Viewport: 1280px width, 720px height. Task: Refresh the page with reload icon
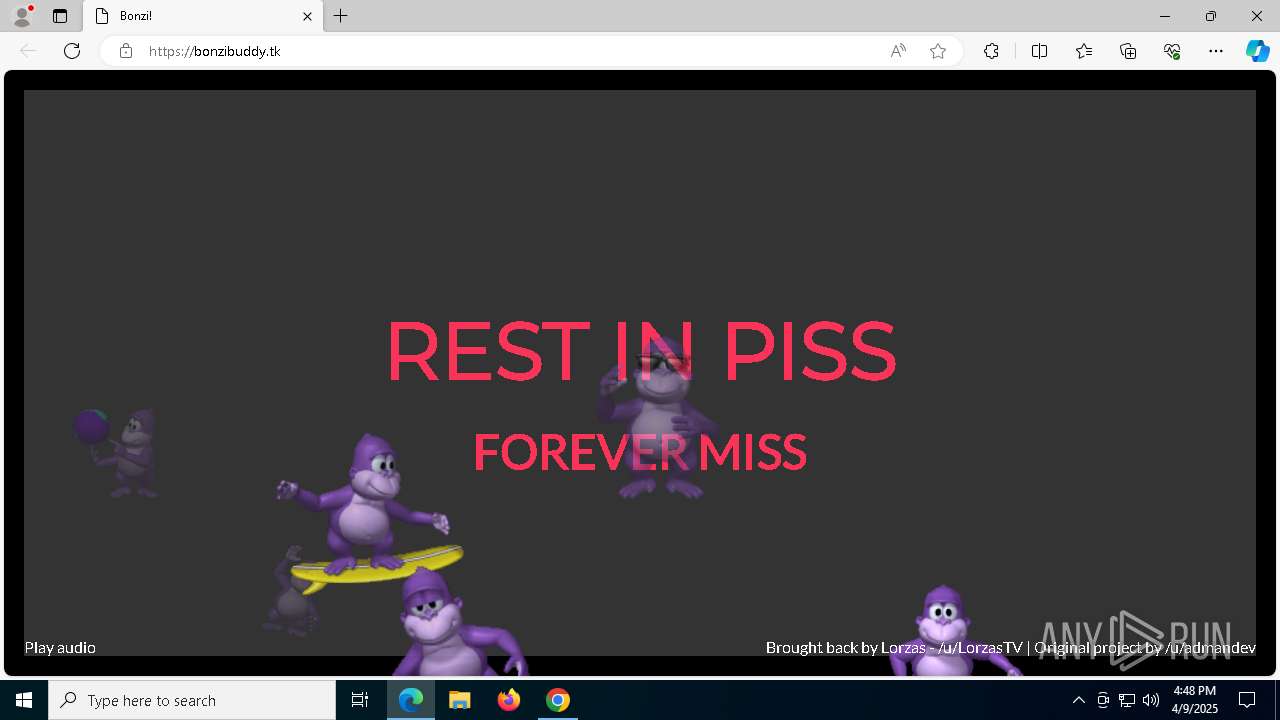point(72,51)
